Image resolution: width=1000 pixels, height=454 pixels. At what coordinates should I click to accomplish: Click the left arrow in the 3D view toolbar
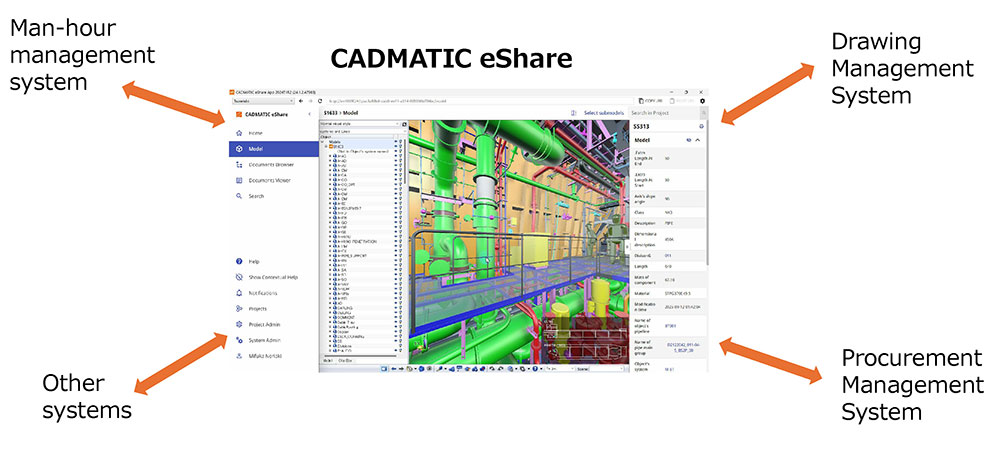[393, 369]
